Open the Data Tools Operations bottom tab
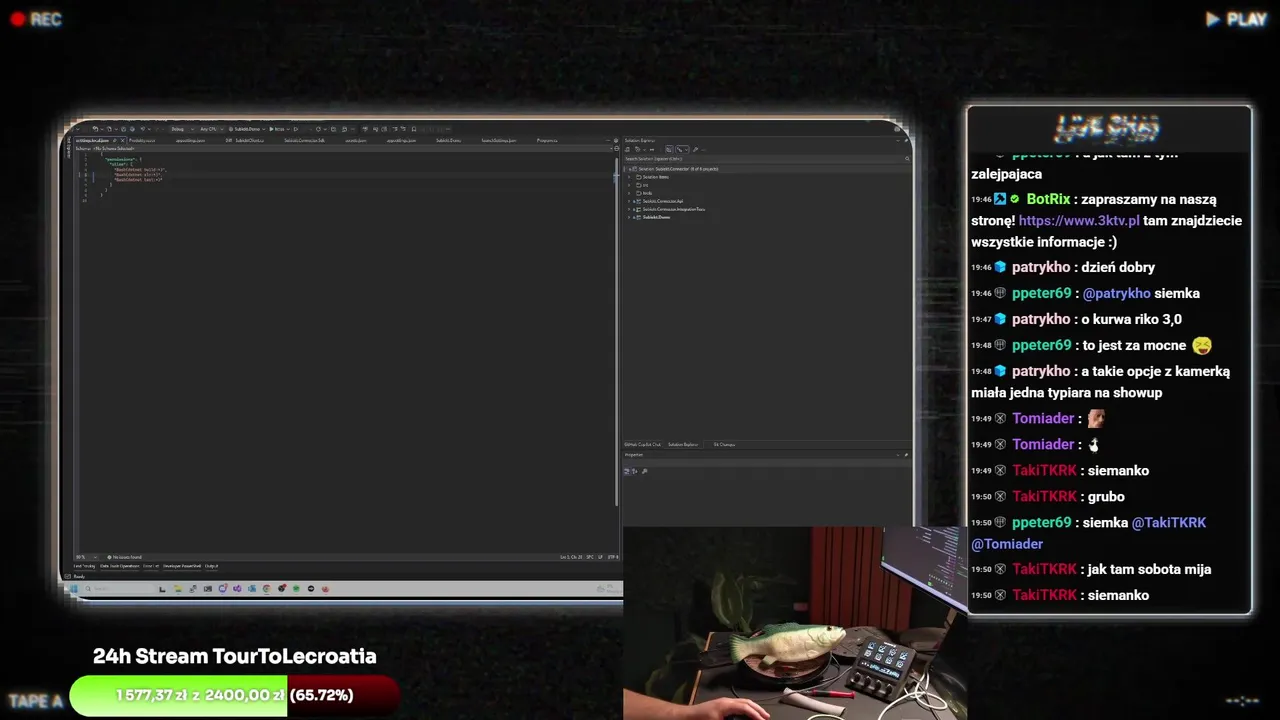The width and height of the screenshot is (1280, 720). [120, 566]
